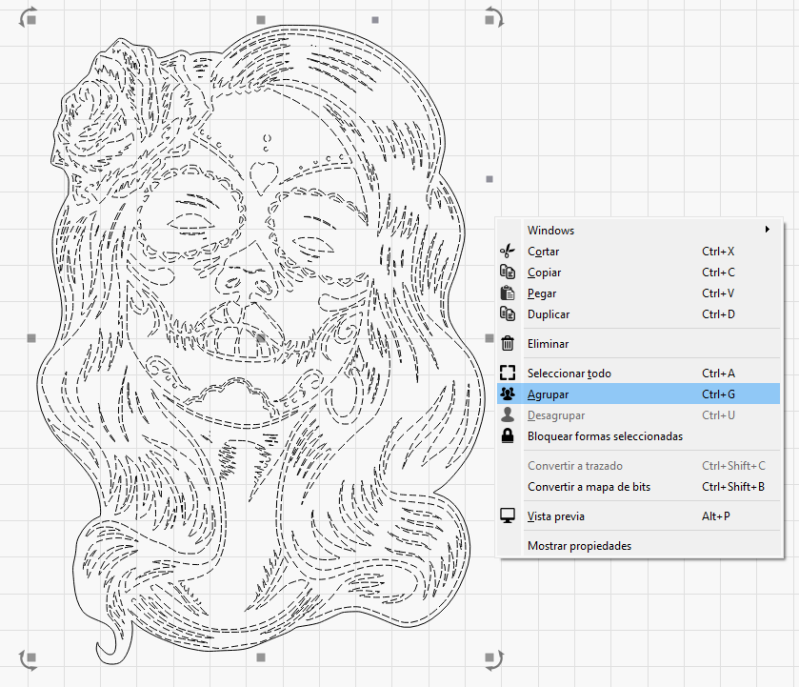
Task: Select Duplicar in the context menu
Action: (x=548, y=314)
